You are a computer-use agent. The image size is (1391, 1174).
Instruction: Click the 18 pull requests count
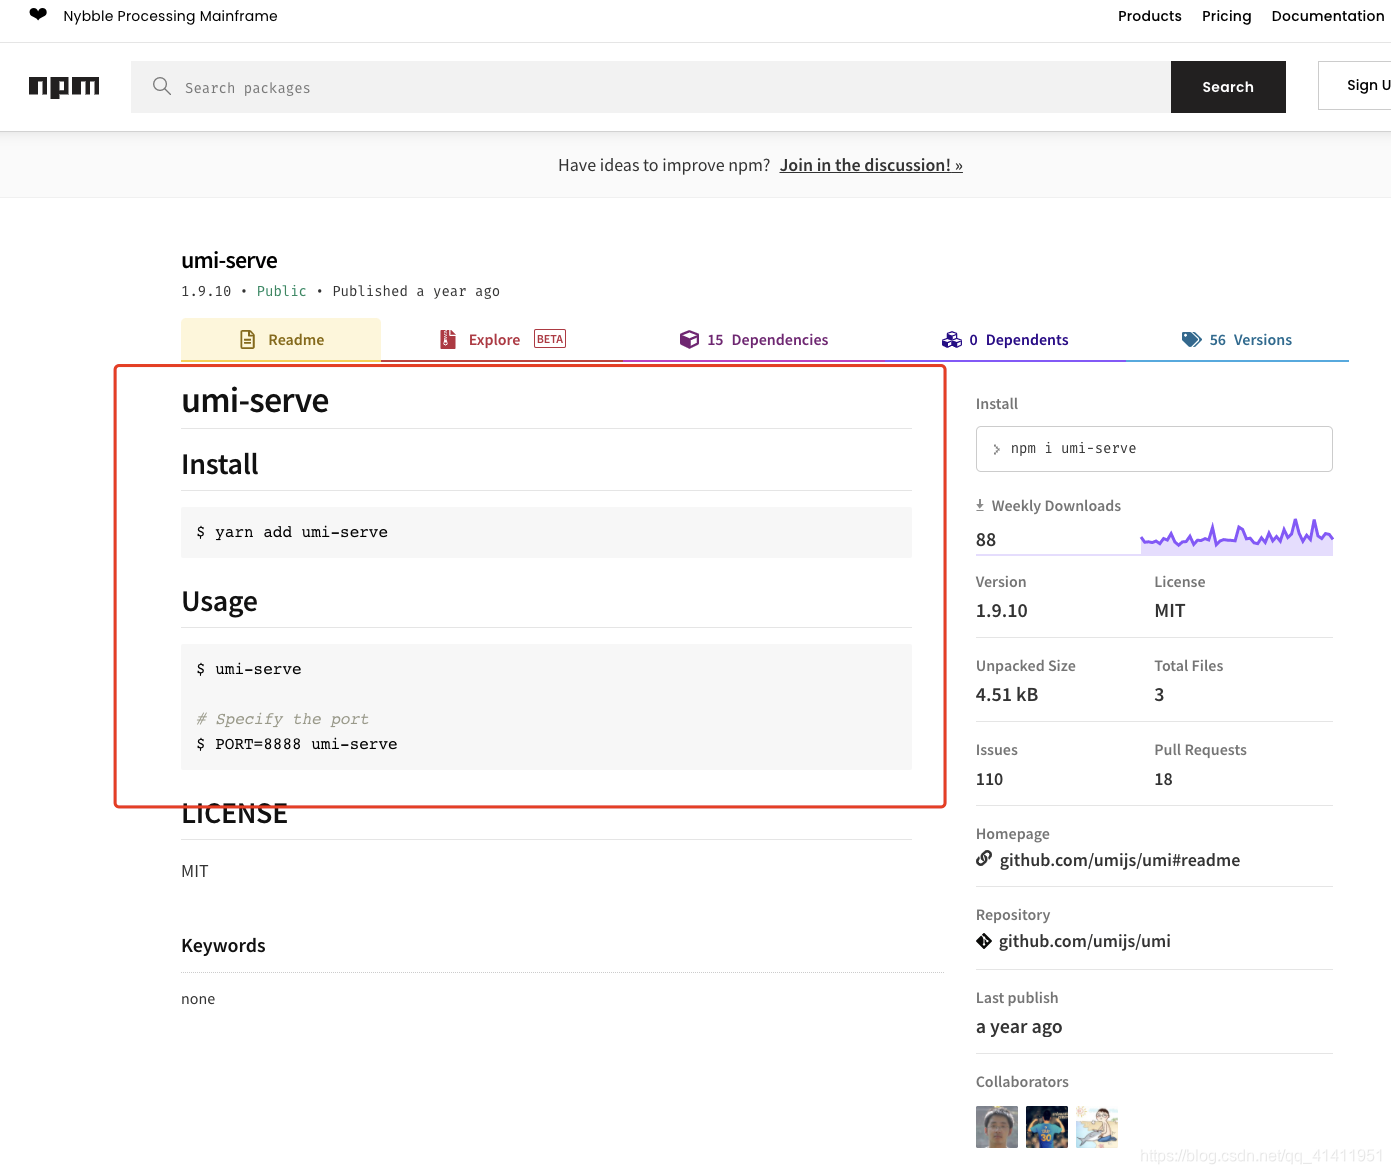point(1163,779)
